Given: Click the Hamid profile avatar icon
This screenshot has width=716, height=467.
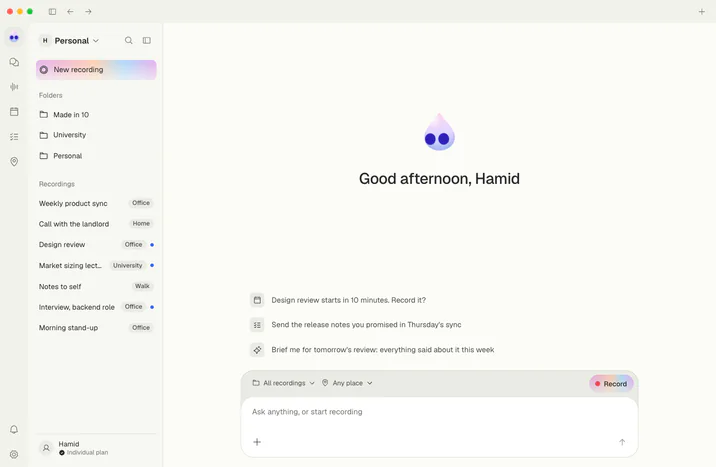Looking at the screenshot, I should pos(46,448).
